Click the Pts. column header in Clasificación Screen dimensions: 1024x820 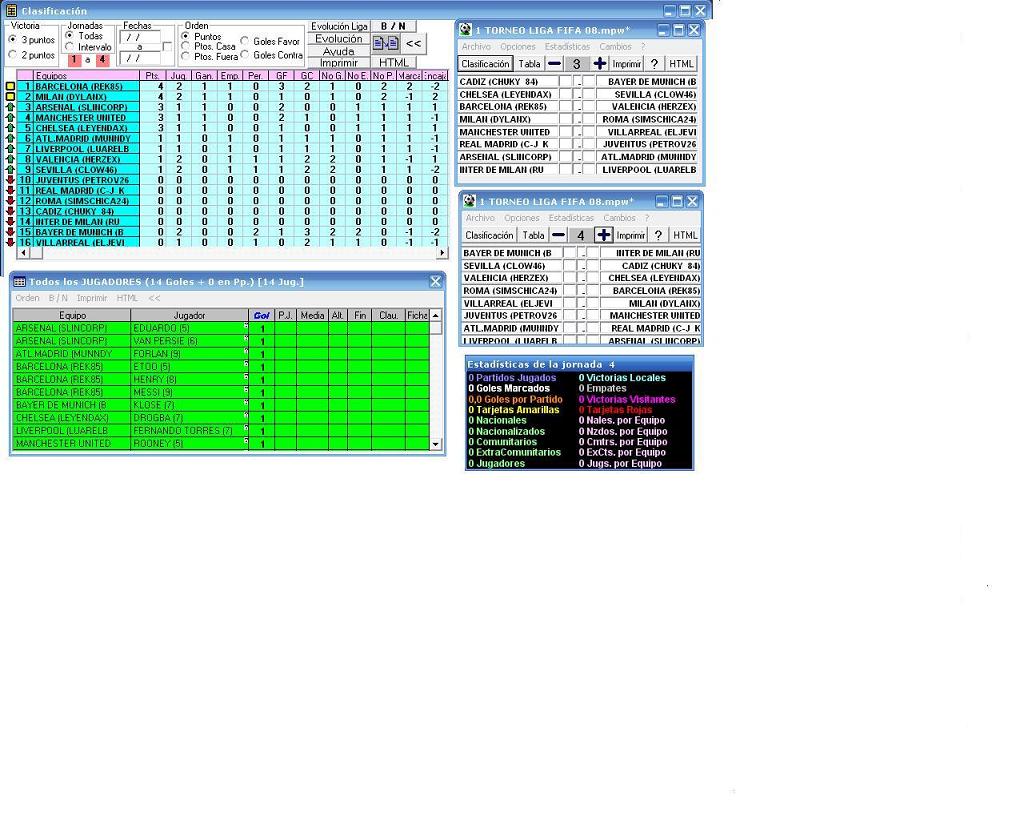(153, 76)
